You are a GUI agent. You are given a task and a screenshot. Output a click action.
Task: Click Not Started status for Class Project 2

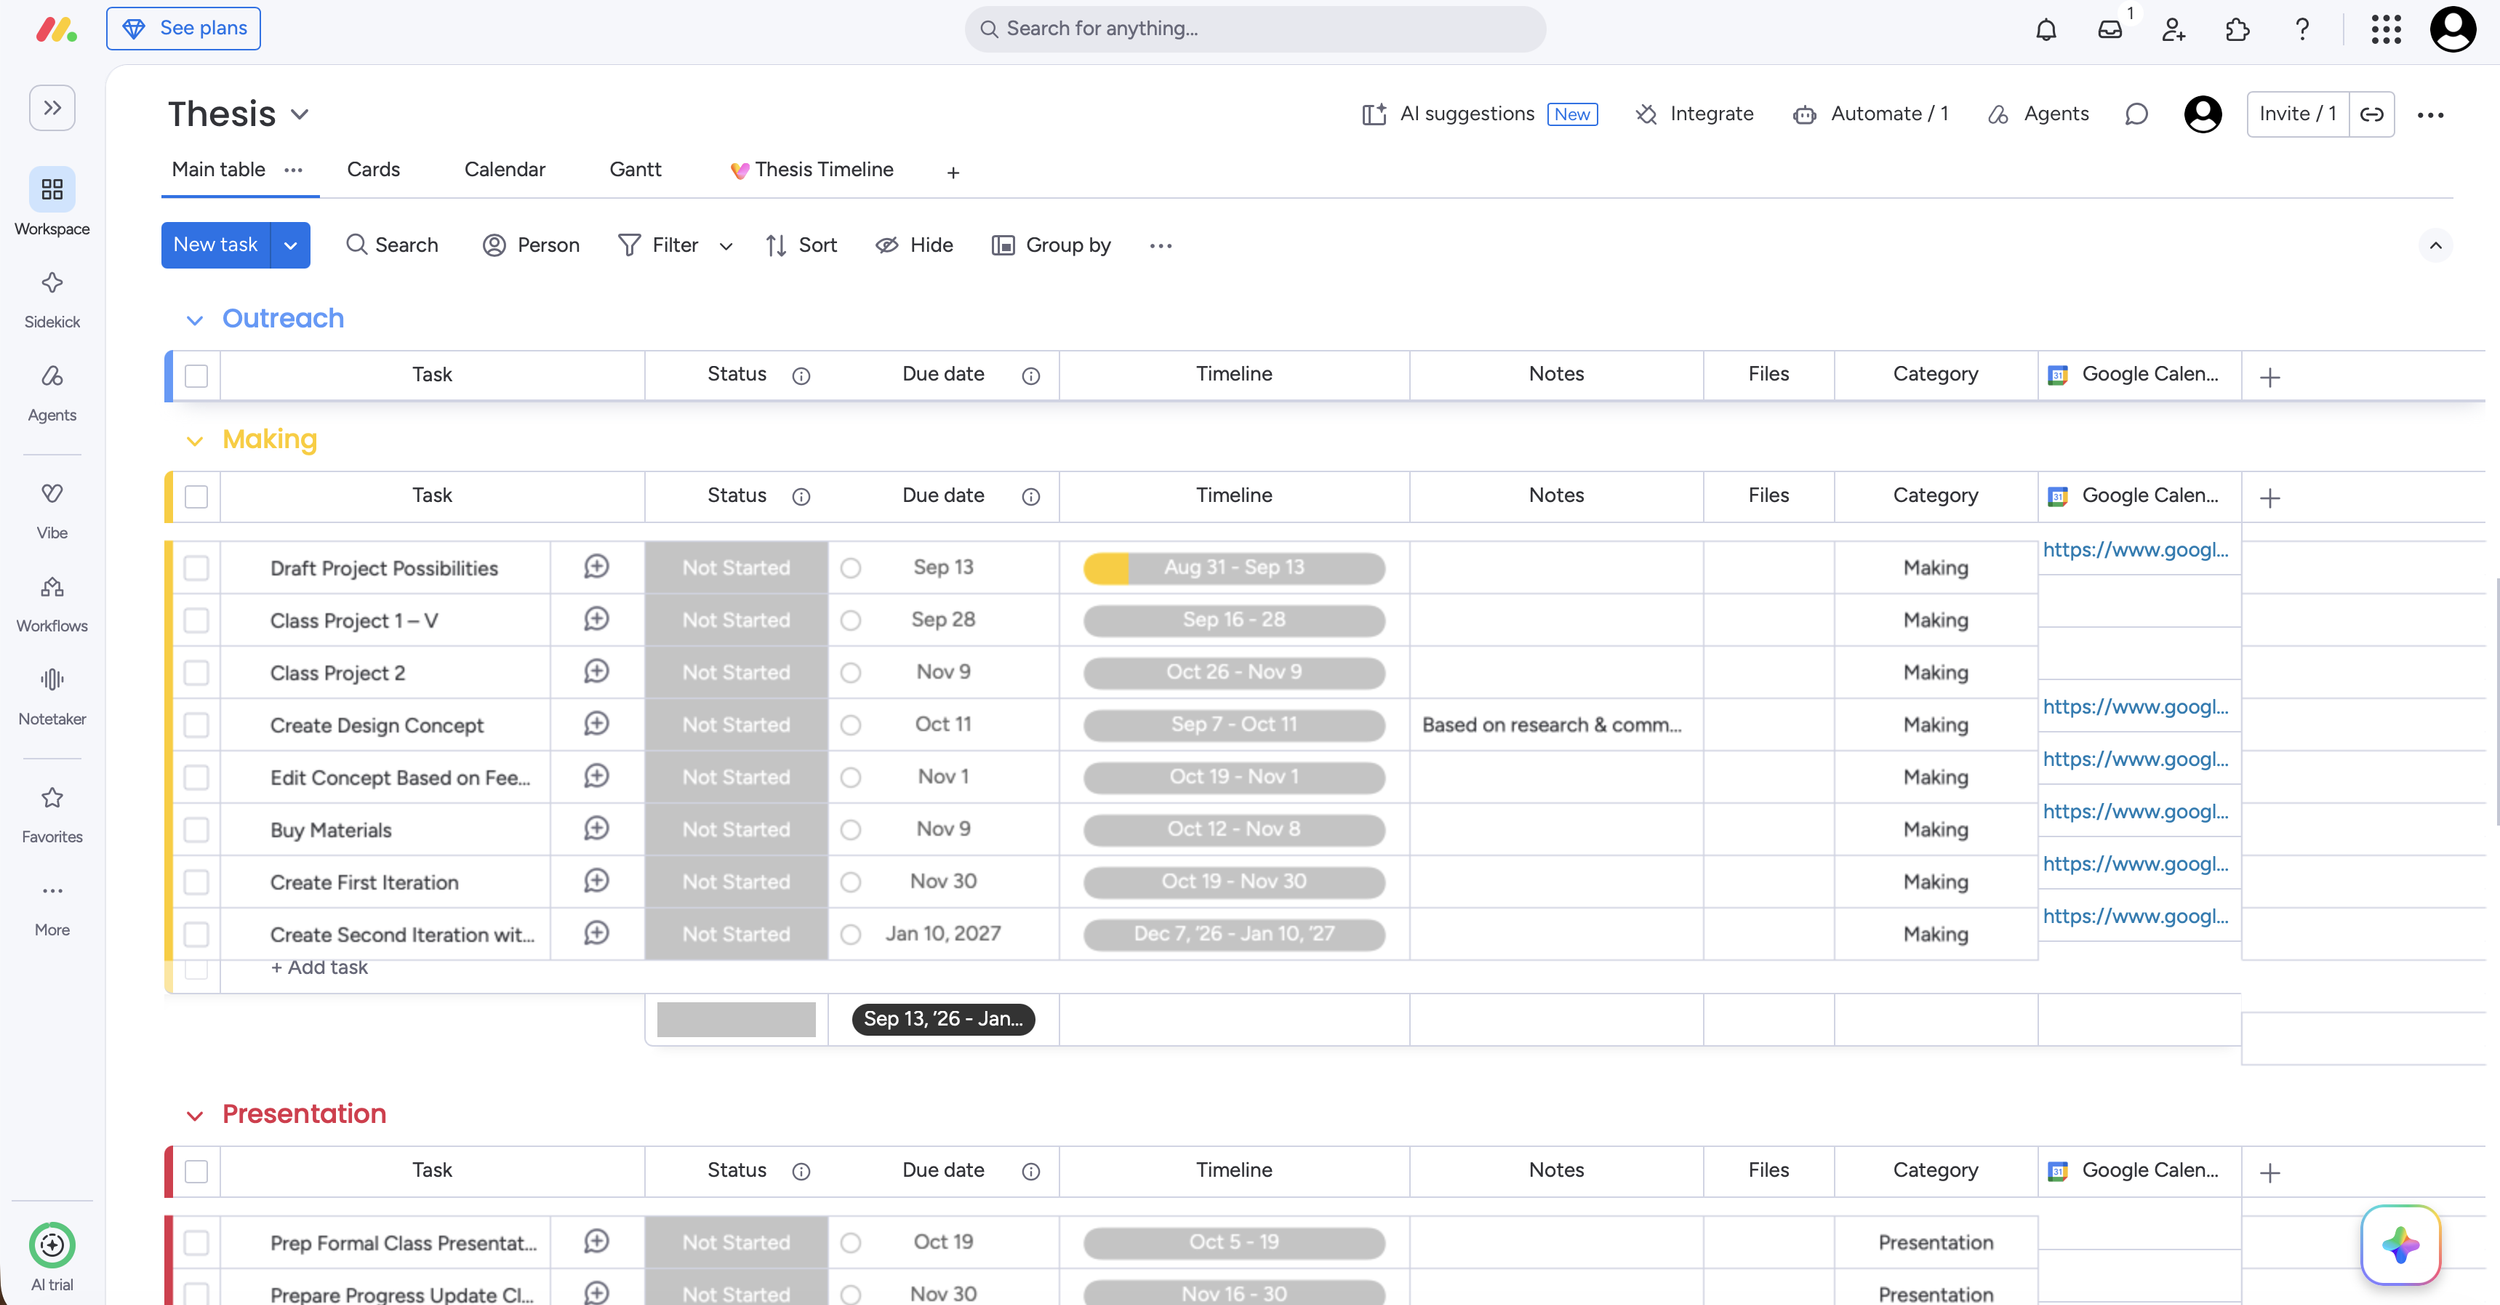click(x=736, y=673)
